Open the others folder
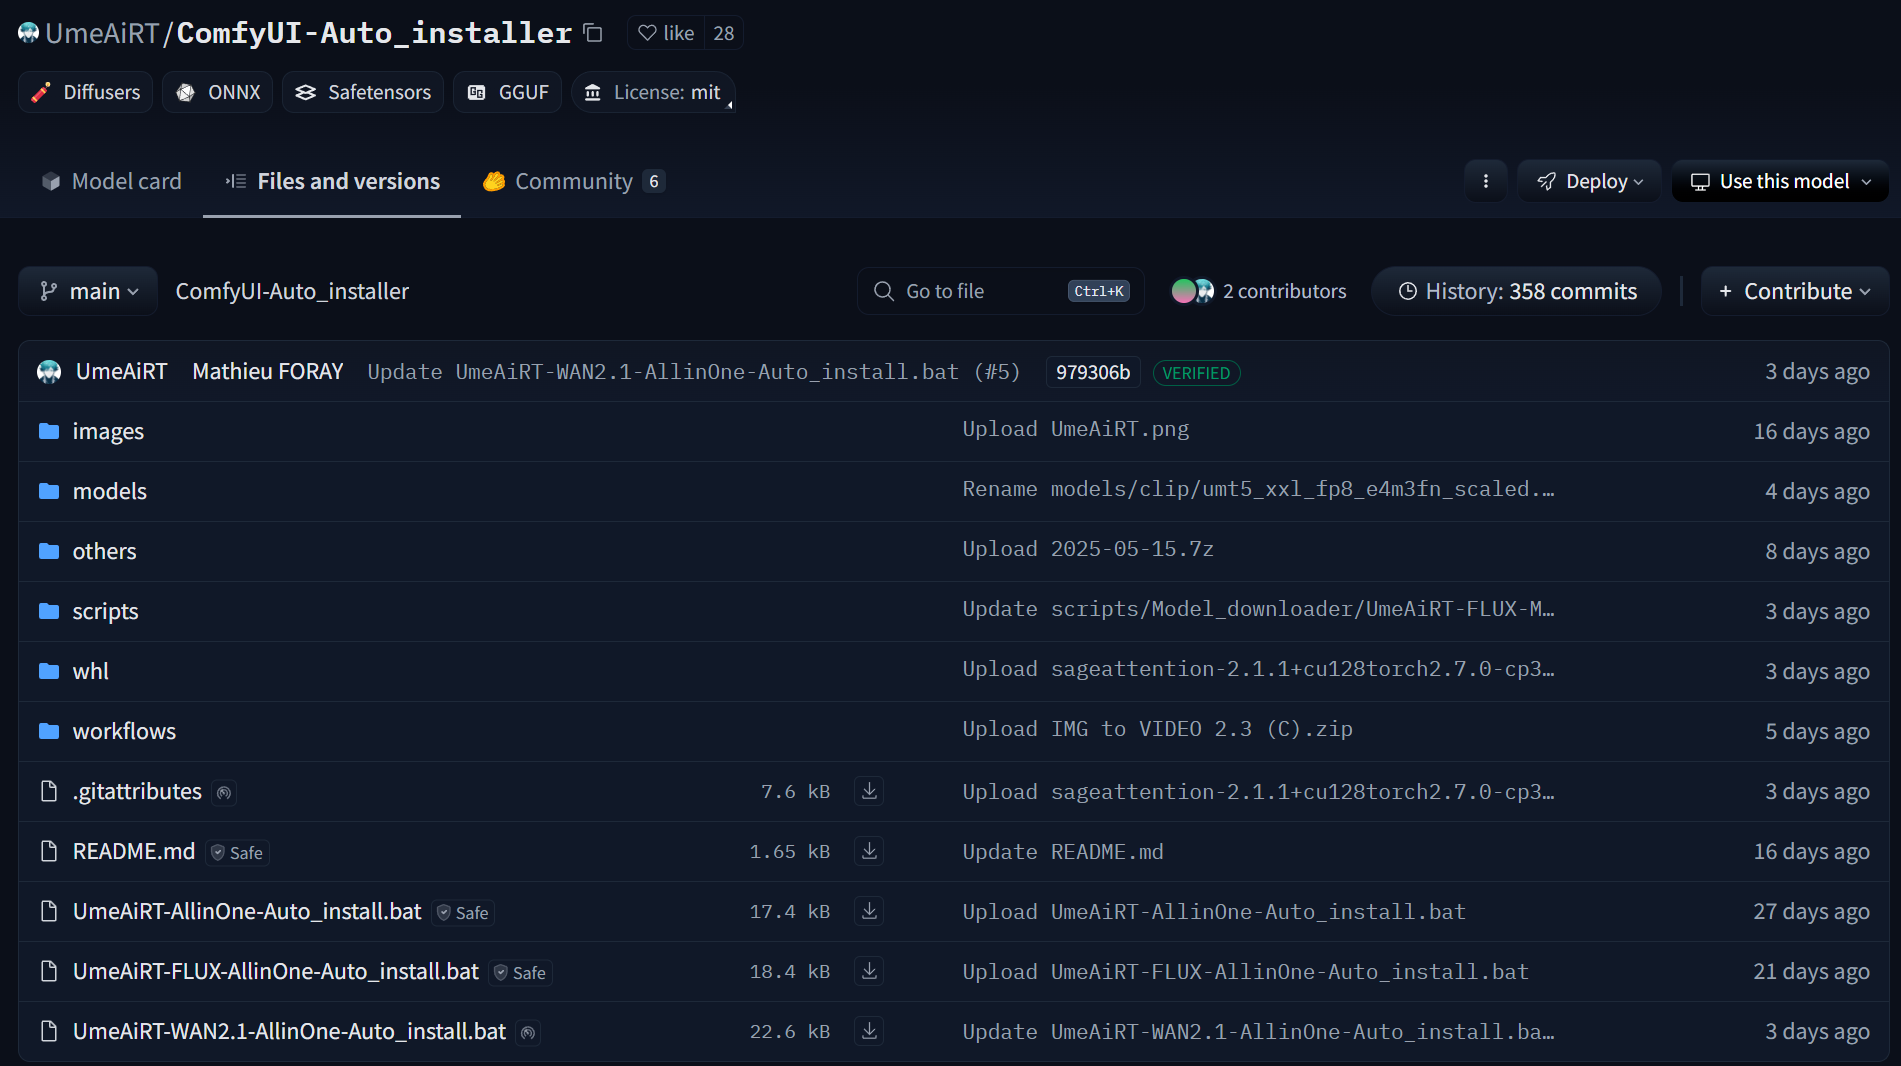The width and height of the screenshot is (1901, 1066). coord(105,551)
